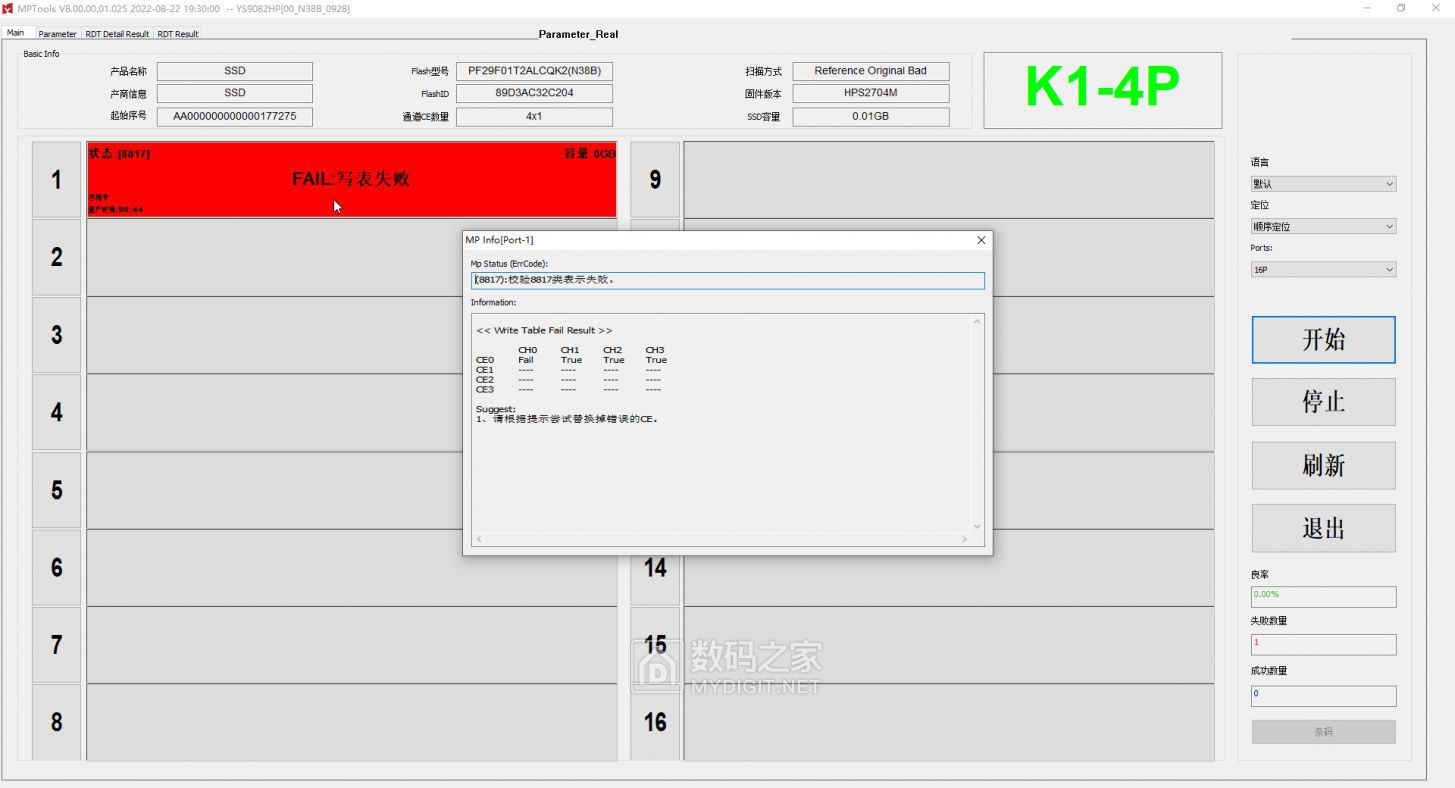Click the 刷新 (Refresh) button
This screenshot has height=788, width=1455.
[1322, 466]
